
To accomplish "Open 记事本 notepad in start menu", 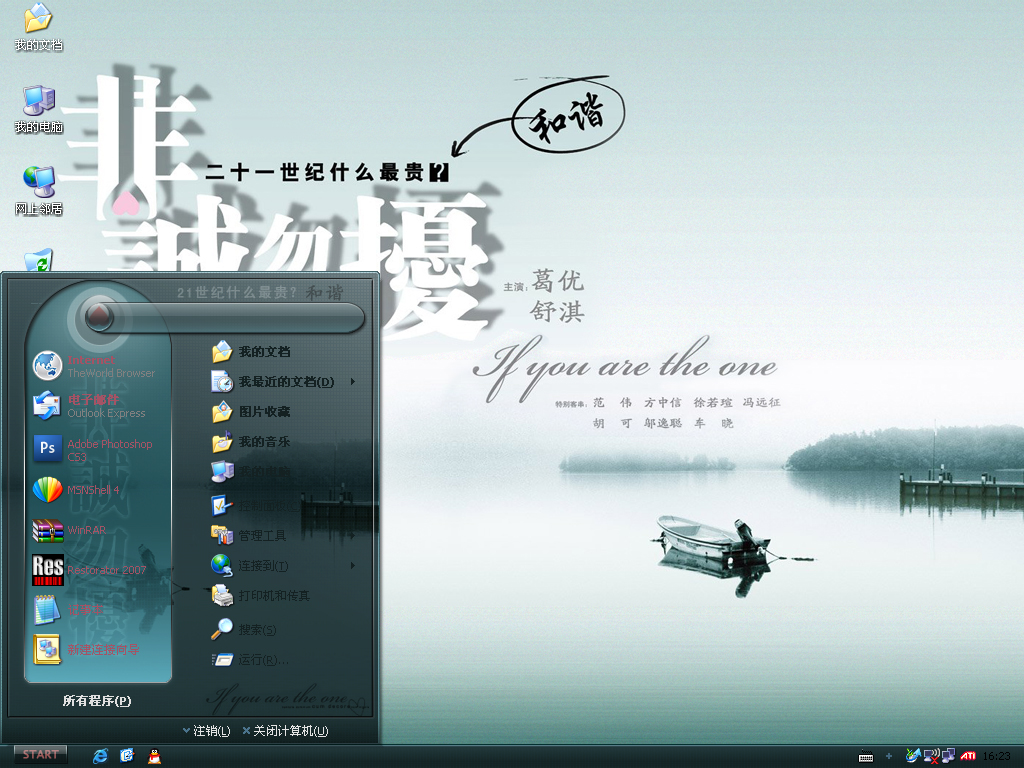I will point(68,610).
